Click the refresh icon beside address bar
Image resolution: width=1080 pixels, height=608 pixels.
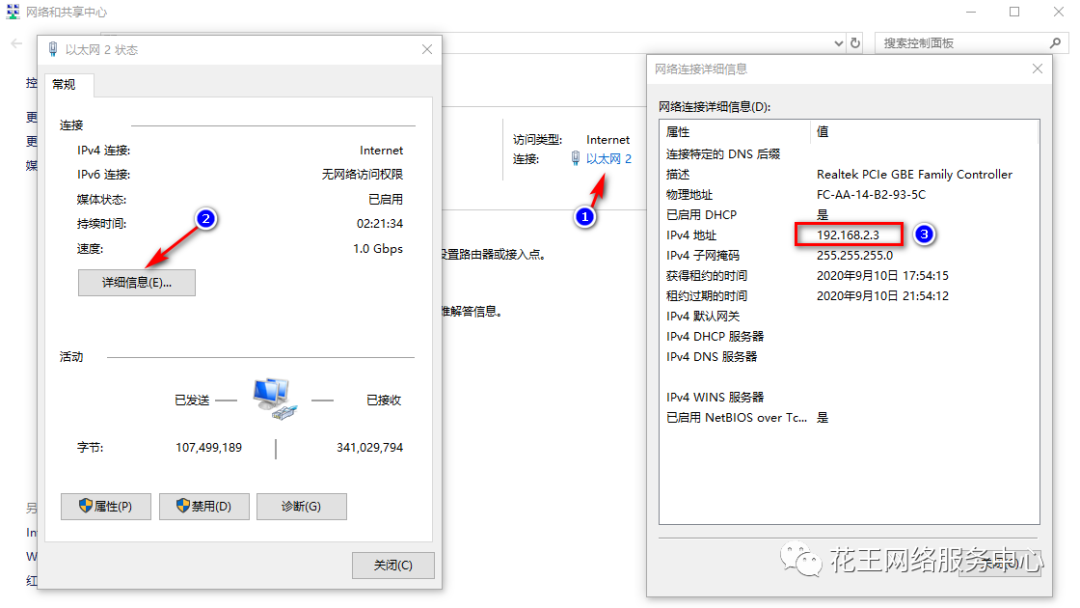coord(855,43)
